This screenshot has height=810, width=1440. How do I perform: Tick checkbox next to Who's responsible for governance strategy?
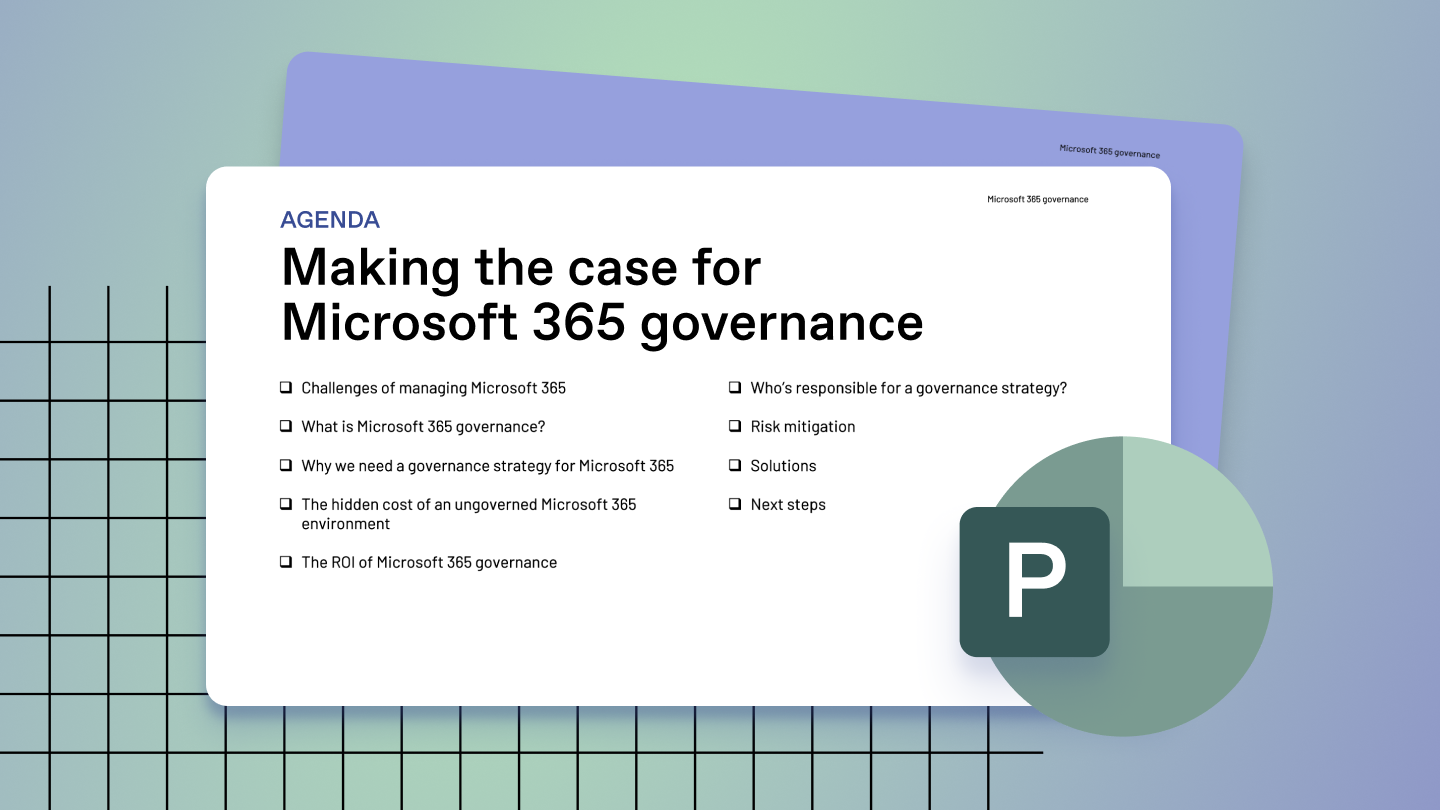click(x=734, y=387)
